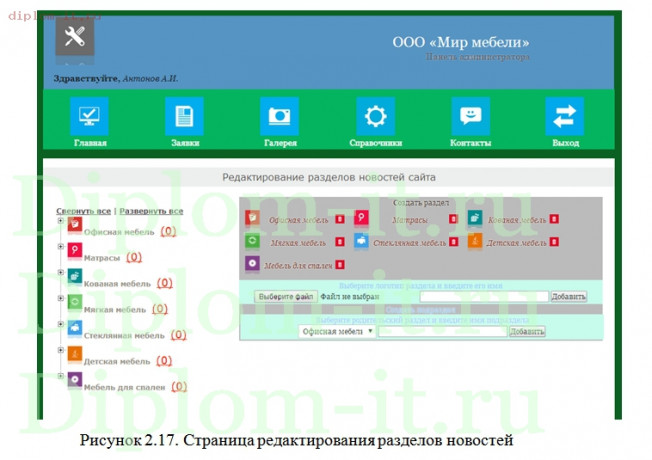
Task: Click Офисная мебель icon in grey panel
Action: 252,218
